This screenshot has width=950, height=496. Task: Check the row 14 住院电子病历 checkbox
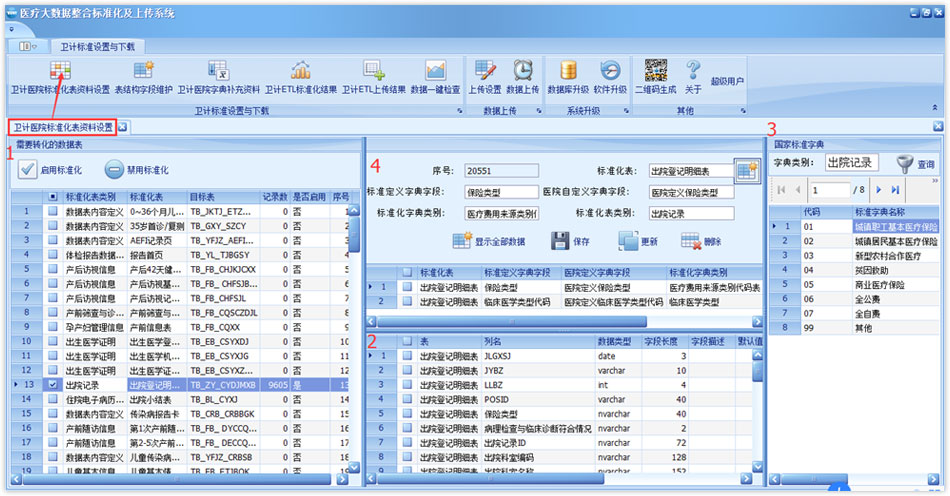[53, 399]
